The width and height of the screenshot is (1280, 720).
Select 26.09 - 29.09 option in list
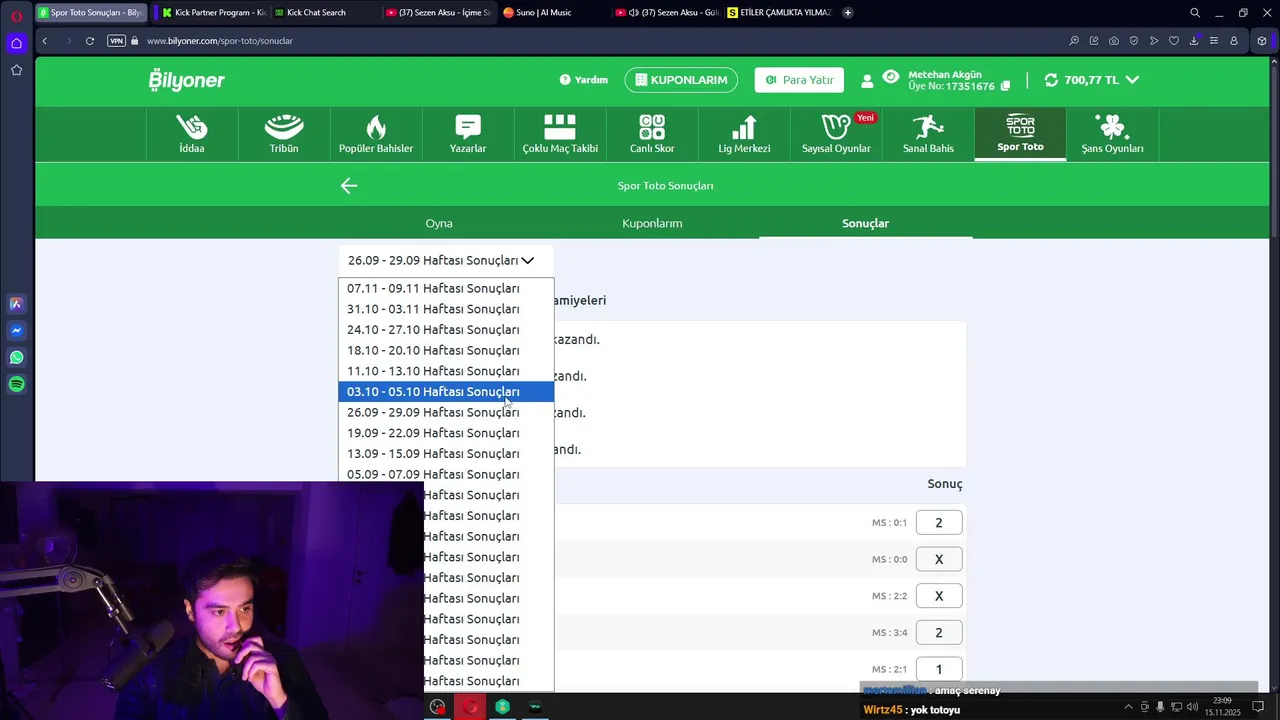tap(445, 412)
